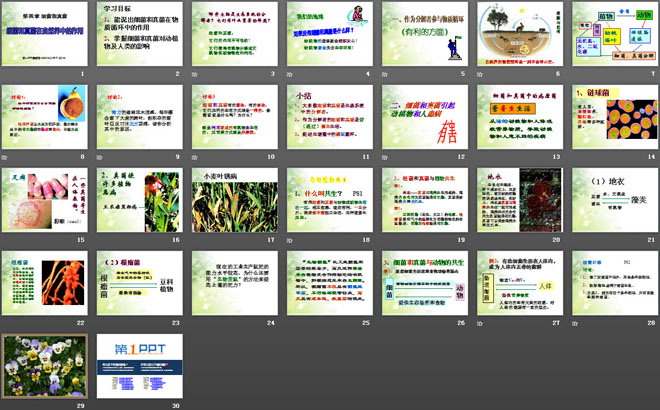Click the animation star icon under slide 12
Screen dimensions: 660x410
(385, 157)
